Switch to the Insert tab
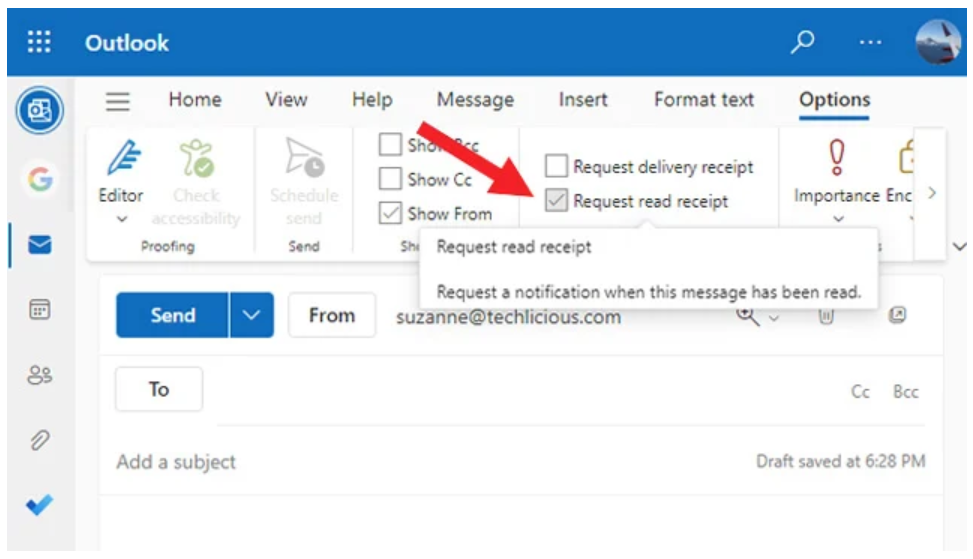 (x=583, y=100)
